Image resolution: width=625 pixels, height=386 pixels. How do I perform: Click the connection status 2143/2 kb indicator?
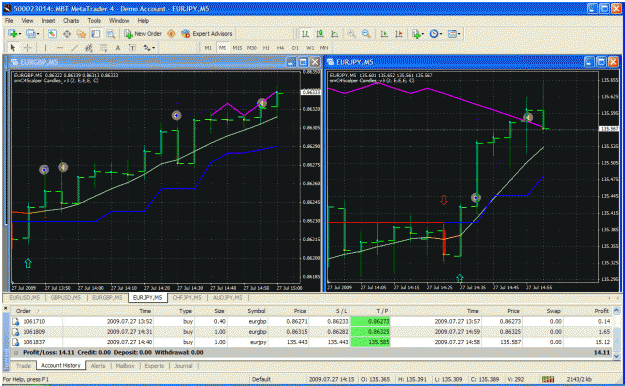tap(579, 379)
